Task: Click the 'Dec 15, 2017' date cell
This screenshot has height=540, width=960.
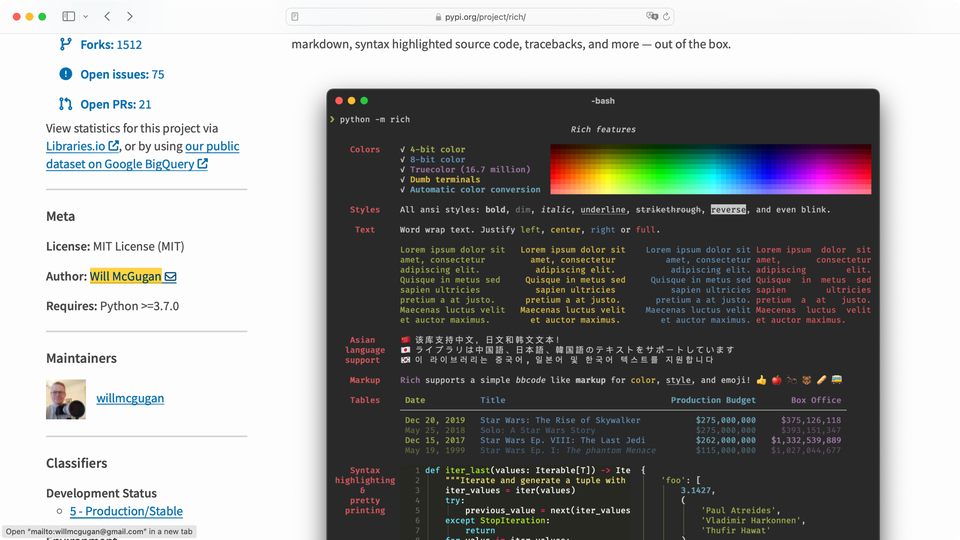Action: [x=435, y=440]
